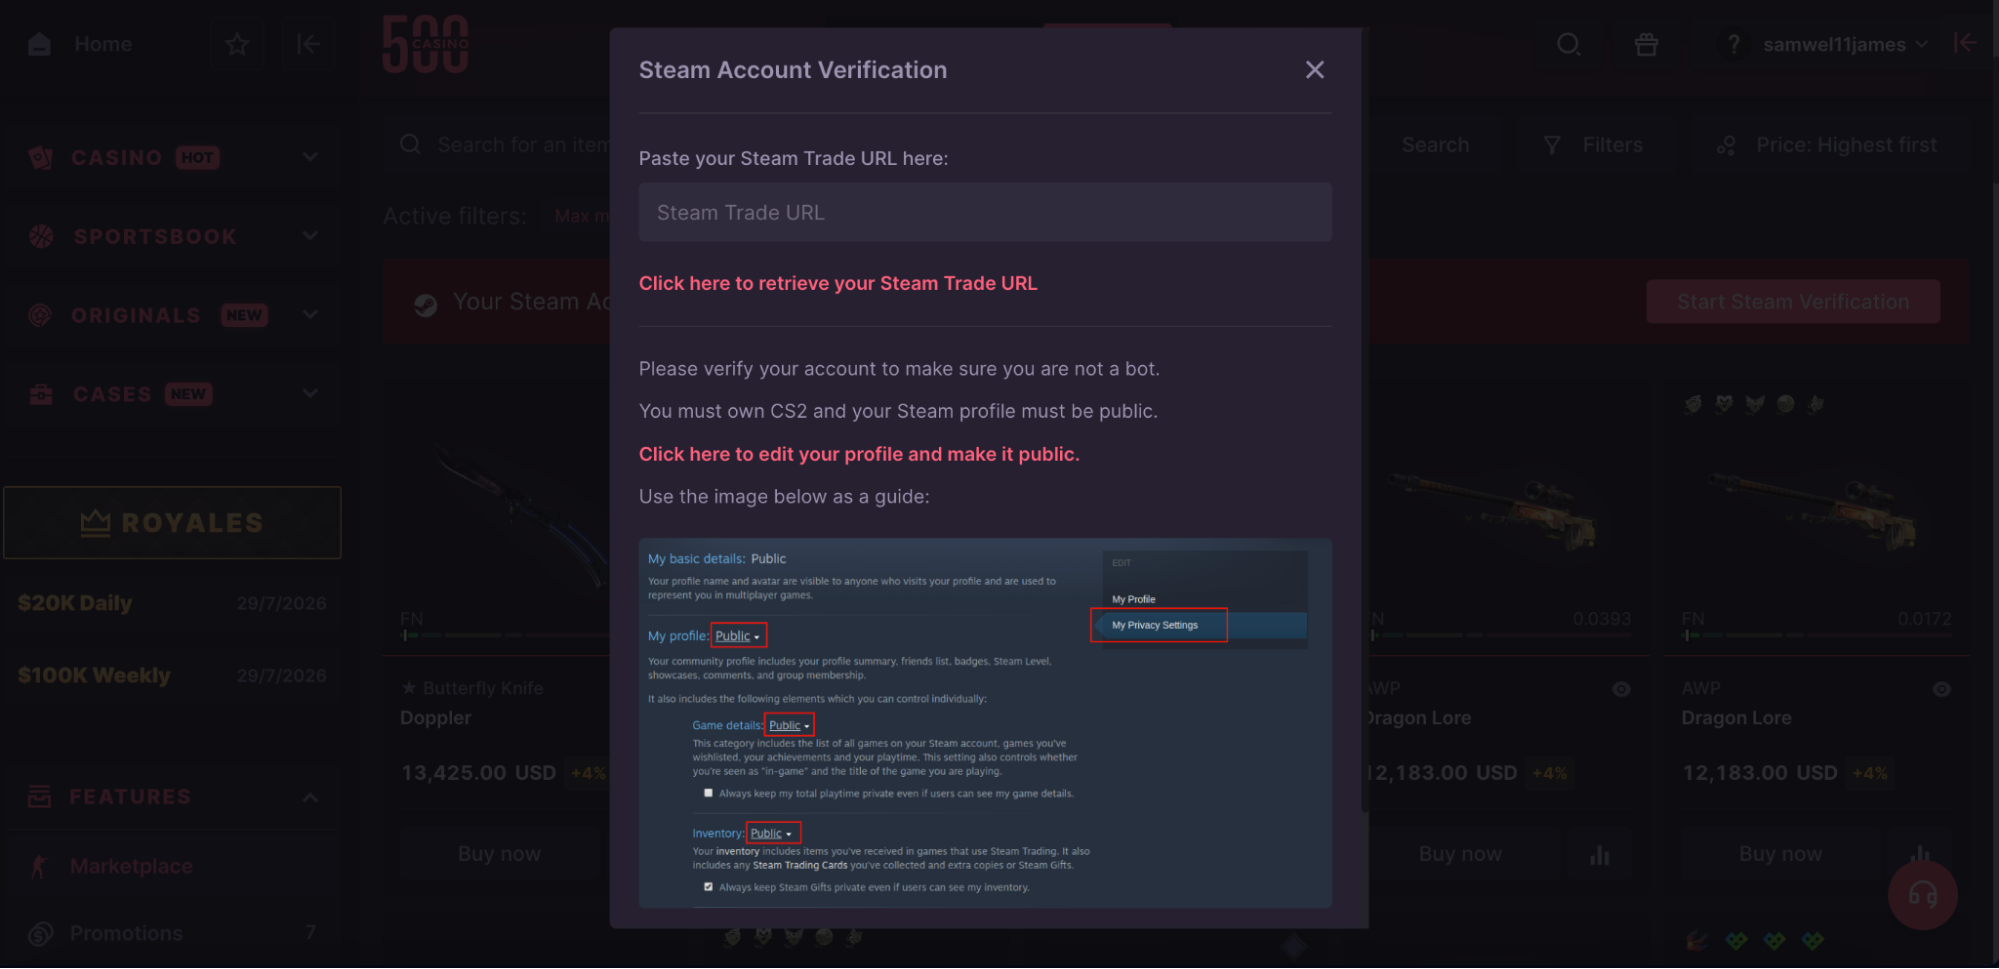This screenshot has width=1999, height=969.
Task: Open the Cases category
Action: coord(112,394)
